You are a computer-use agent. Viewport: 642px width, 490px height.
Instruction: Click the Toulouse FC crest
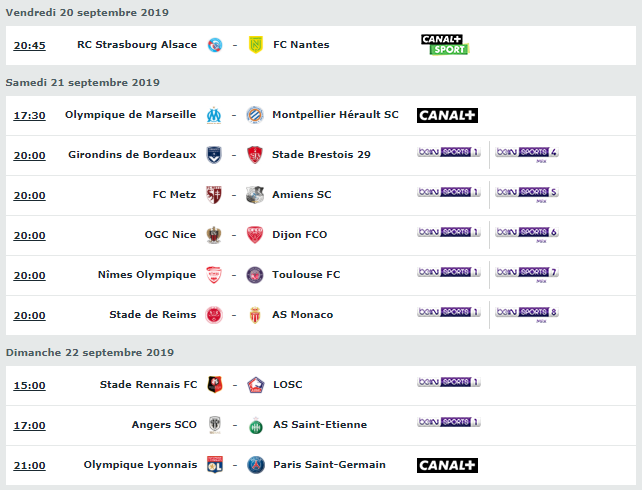click(255, 275)
